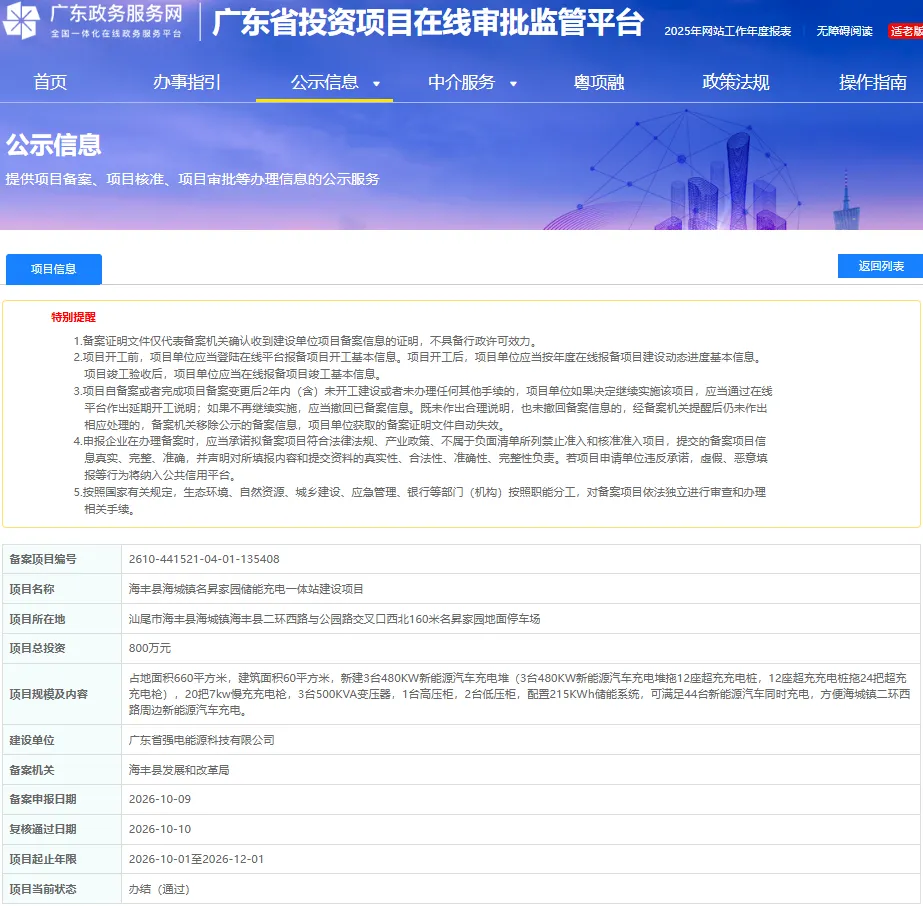Click the 备案申报日期 label cell
Screen dimensions: 923x906
click(62, 799)
